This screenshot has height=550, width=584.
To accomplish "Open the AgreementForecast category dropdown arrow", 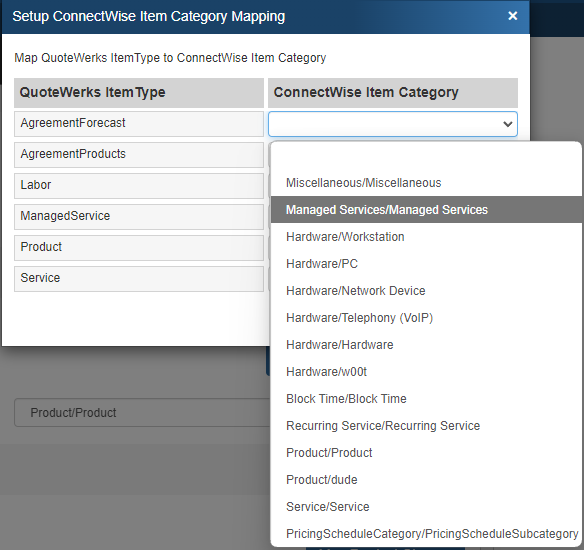I will [x=507, y=124].
